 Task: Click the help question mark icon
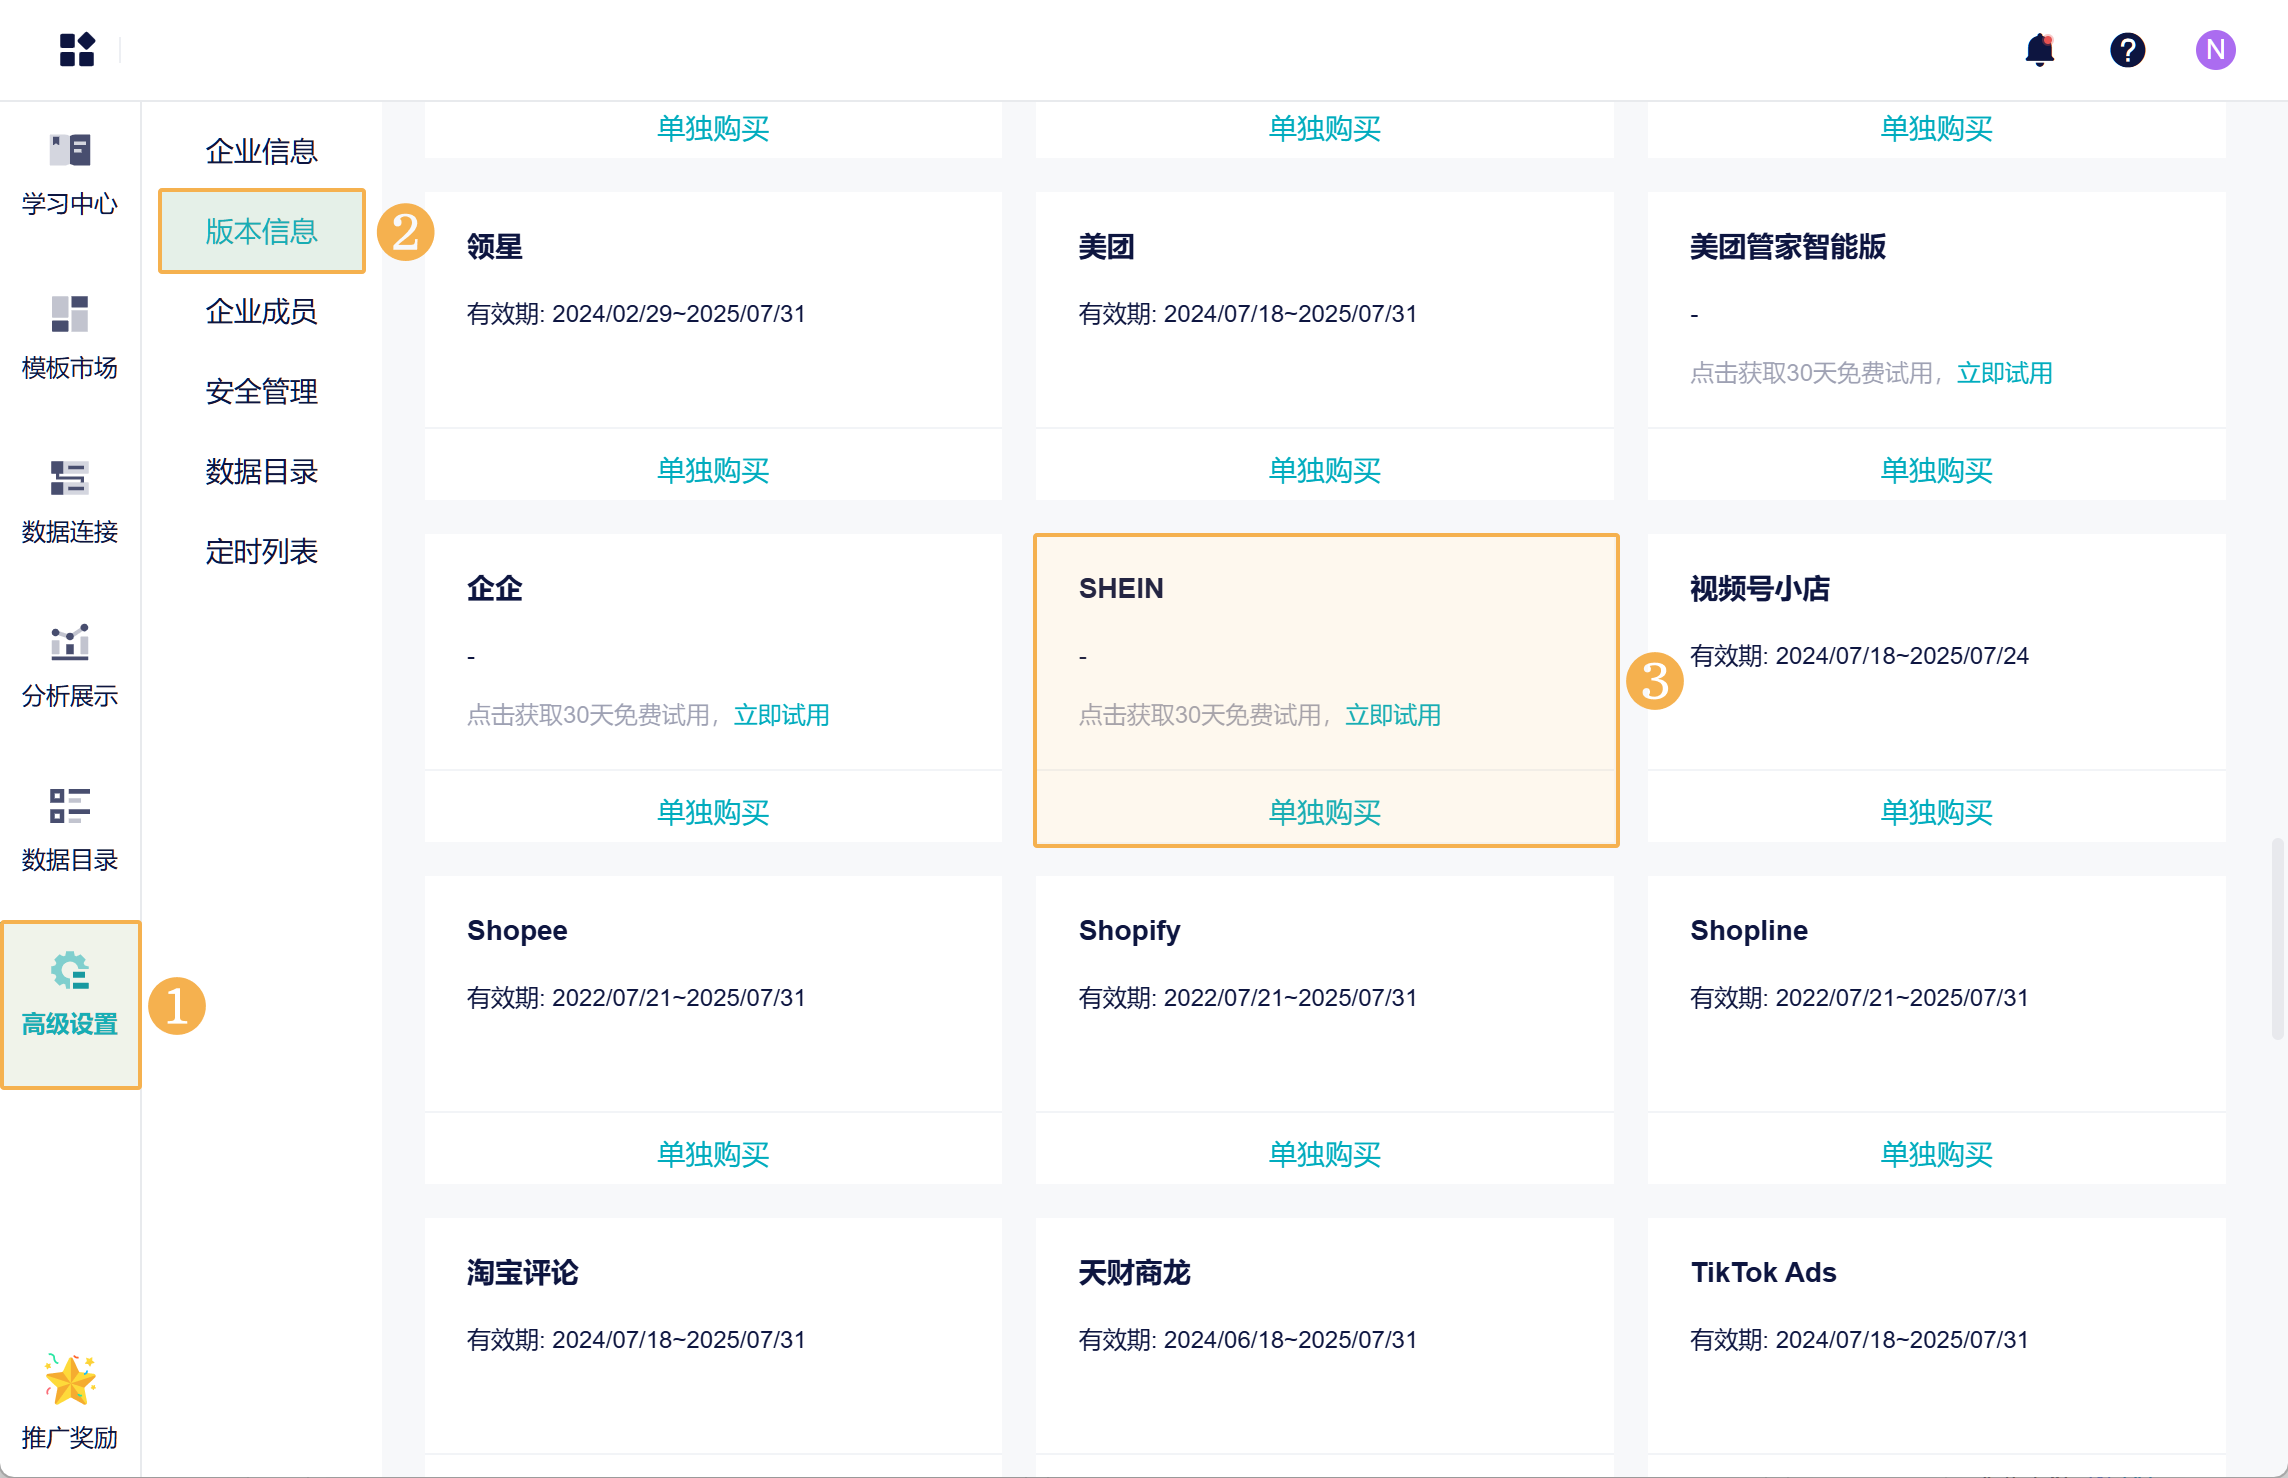click(x=2127, y=49)
